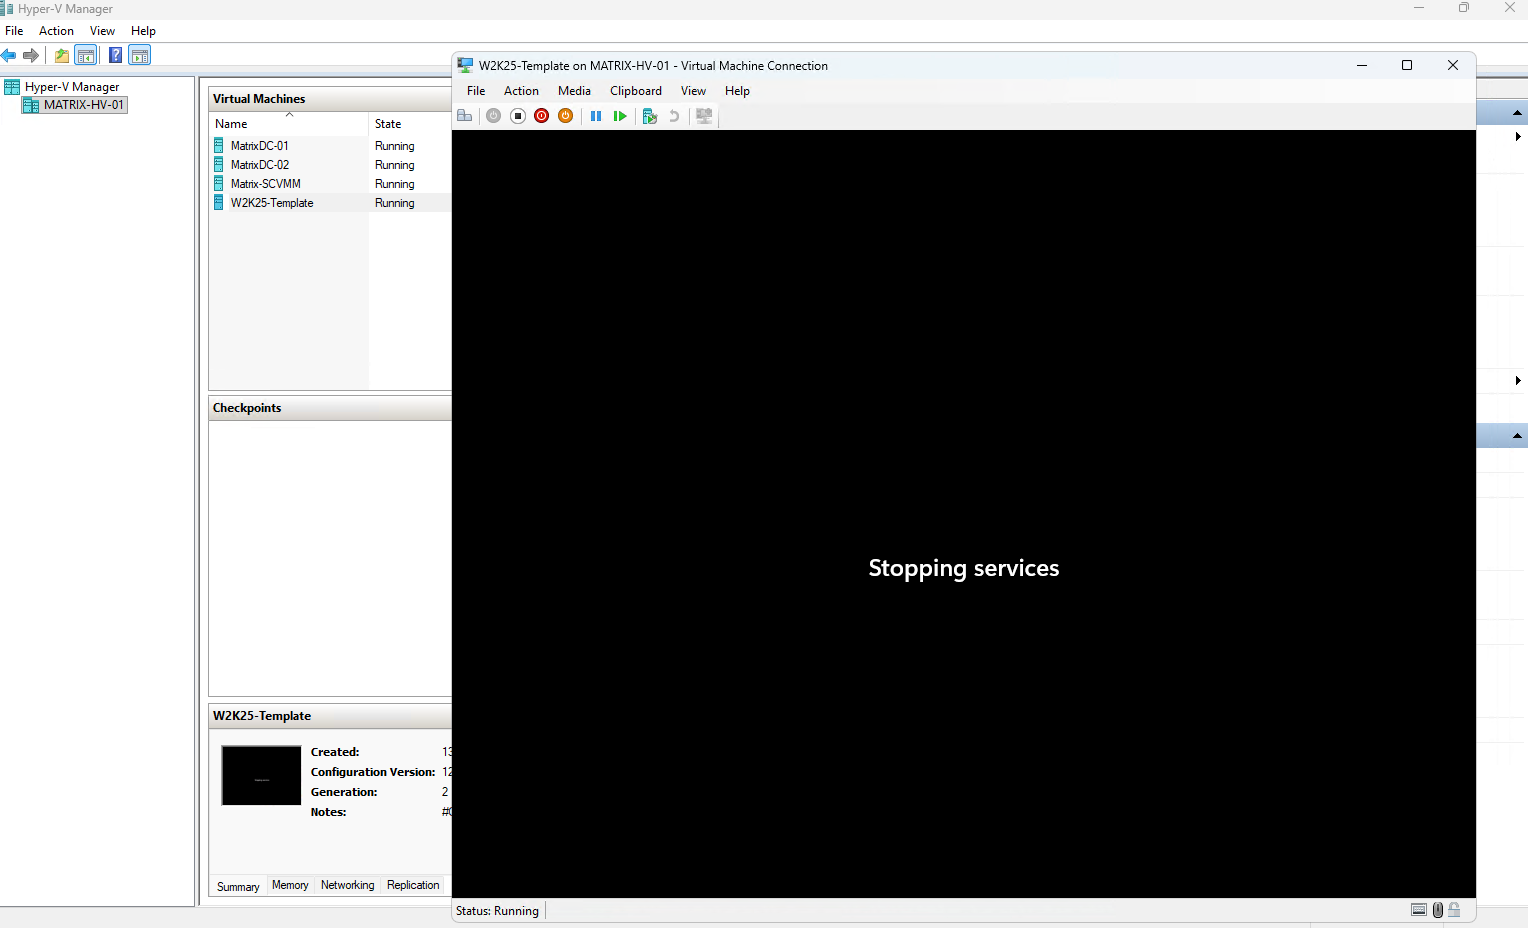This screenshot has height=928, width=1528.
Task: Click the red Shut Down icon in VM toolbar
Action: click(542, 116)
